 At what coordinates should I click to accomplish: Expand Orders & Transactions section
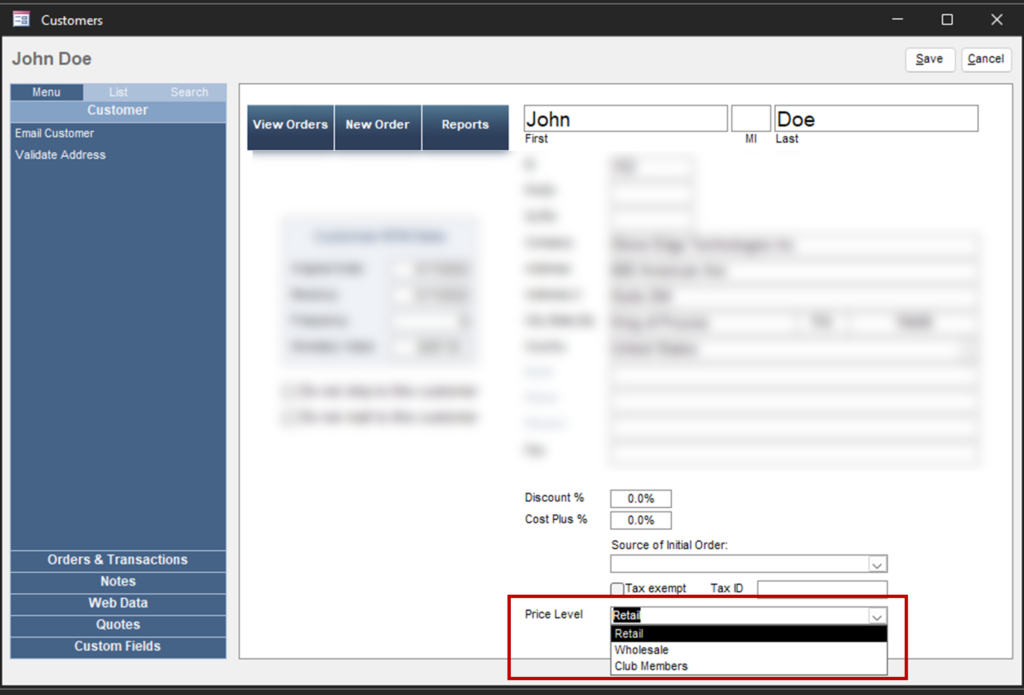click(x=118, y=560)
